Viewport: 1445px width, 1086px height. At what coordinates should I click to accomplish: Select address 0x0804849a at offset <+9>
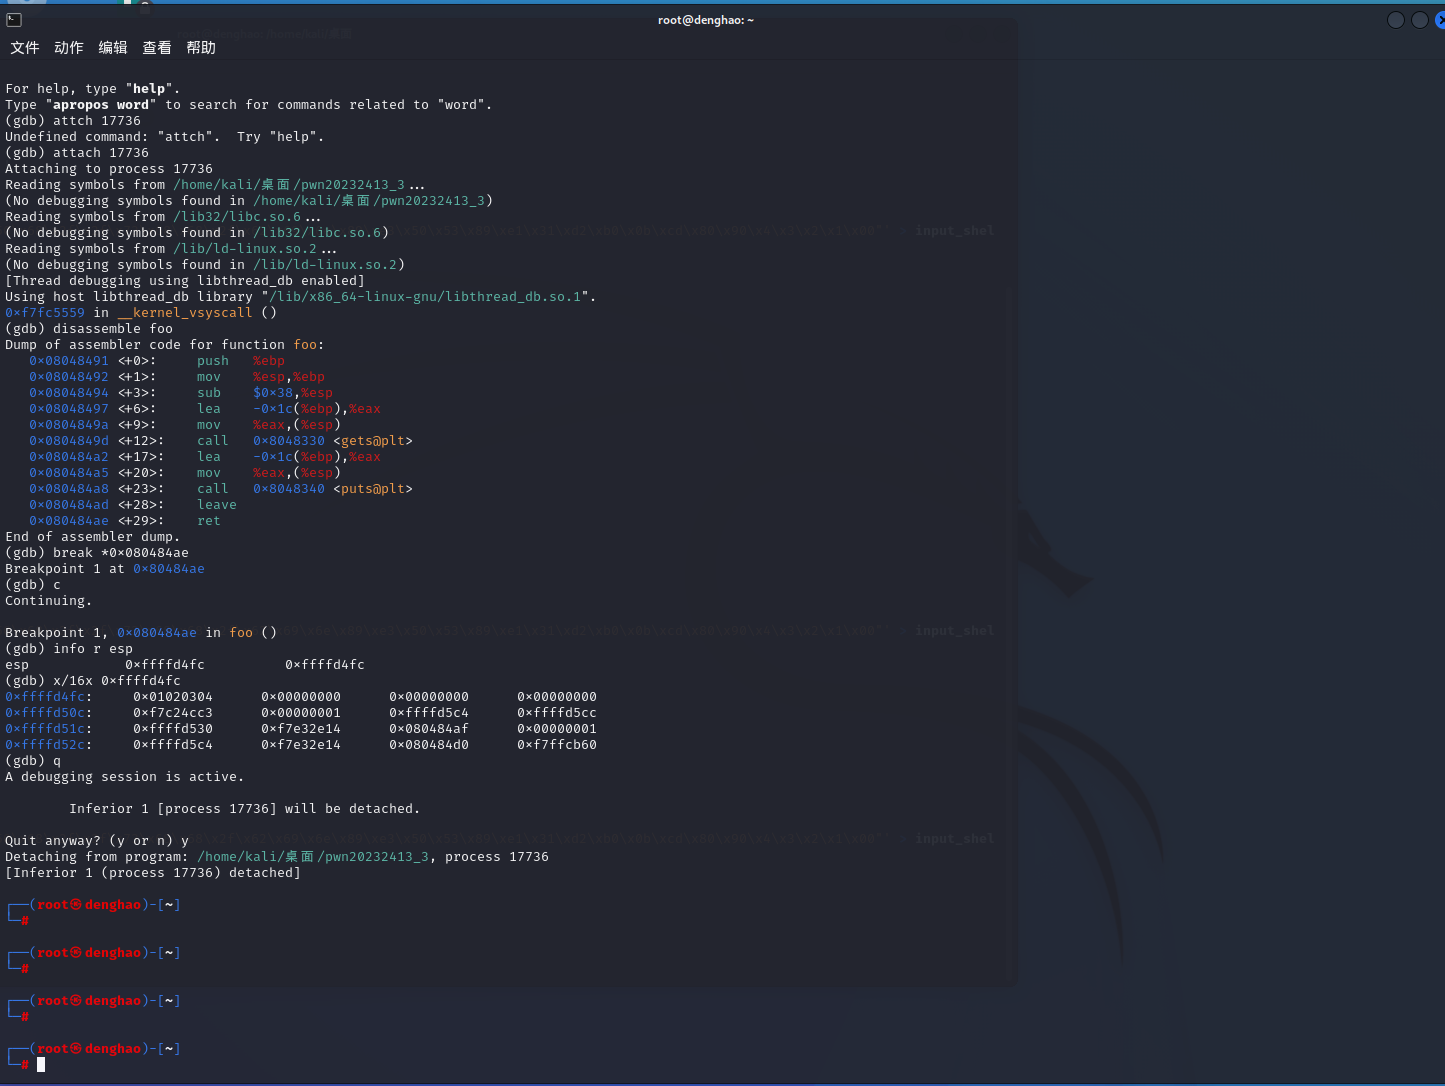[69, 425]
